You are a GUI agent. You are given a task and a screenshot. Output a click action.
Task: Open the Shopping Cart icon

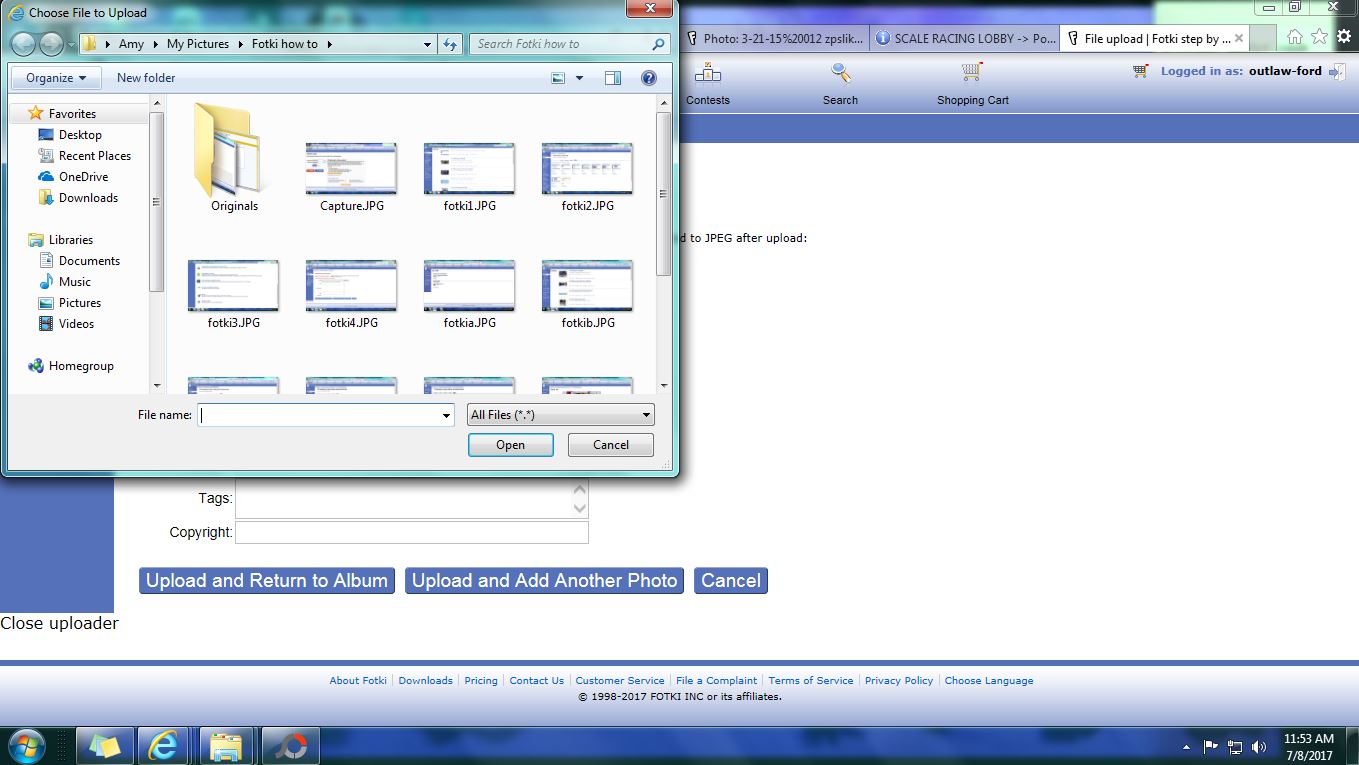972,73
